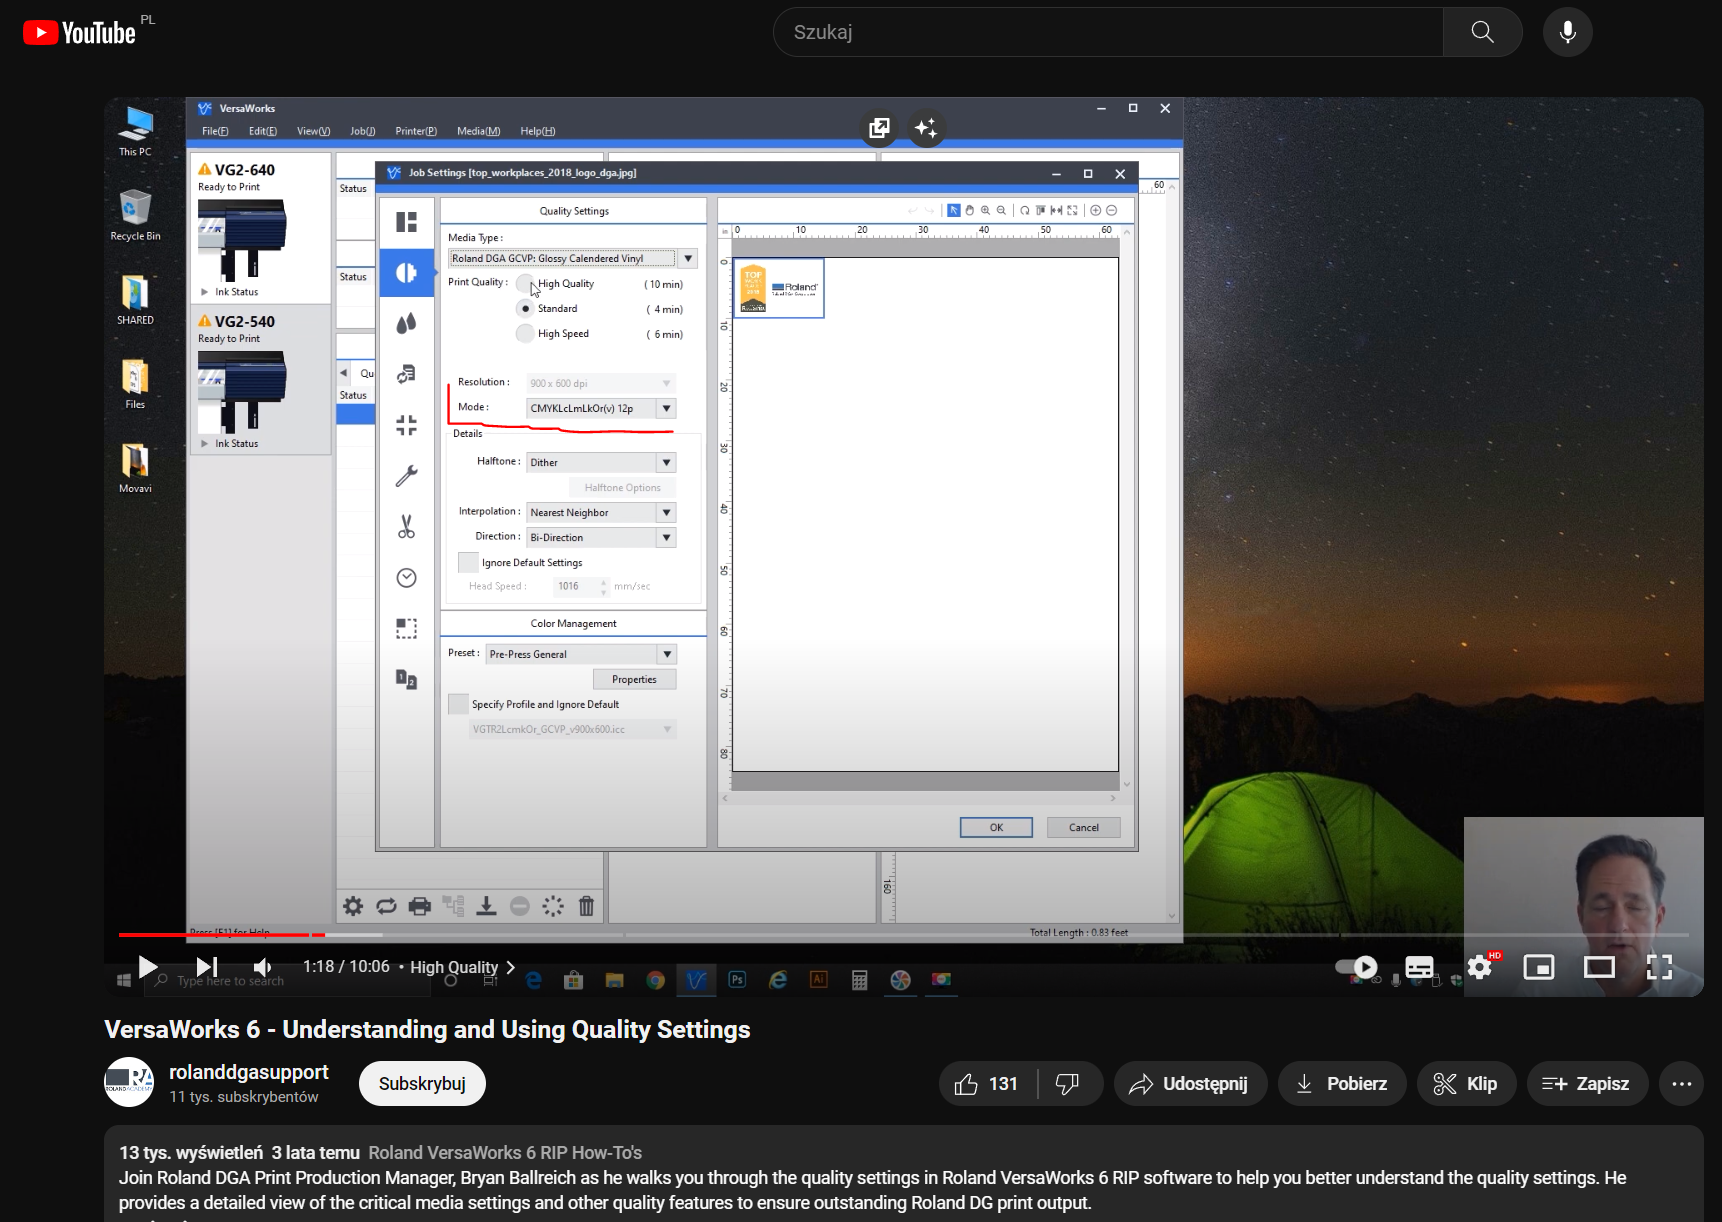The width and height of the screenshot is (1722, 1222).
Task: Open the ink droplets Color Adjust icon
Action: click(406, 323)
